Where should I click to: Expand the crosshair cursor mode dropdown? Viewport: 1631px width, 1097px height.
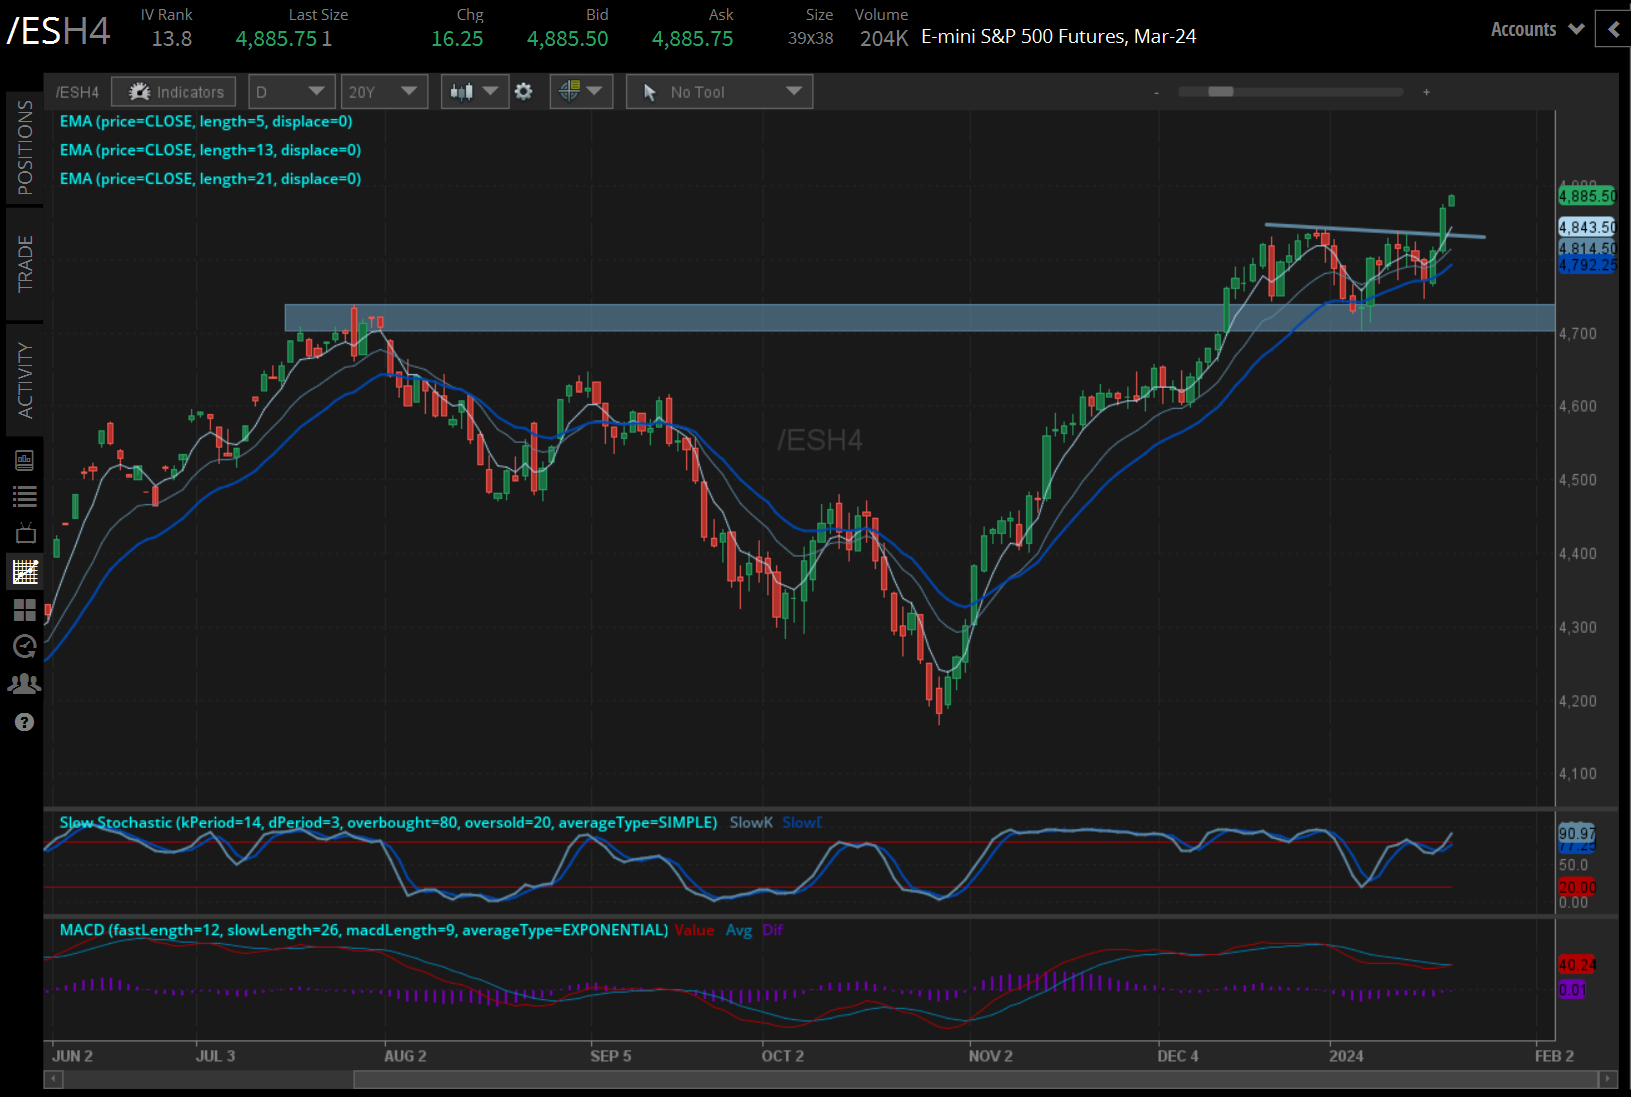click(581, 92)
